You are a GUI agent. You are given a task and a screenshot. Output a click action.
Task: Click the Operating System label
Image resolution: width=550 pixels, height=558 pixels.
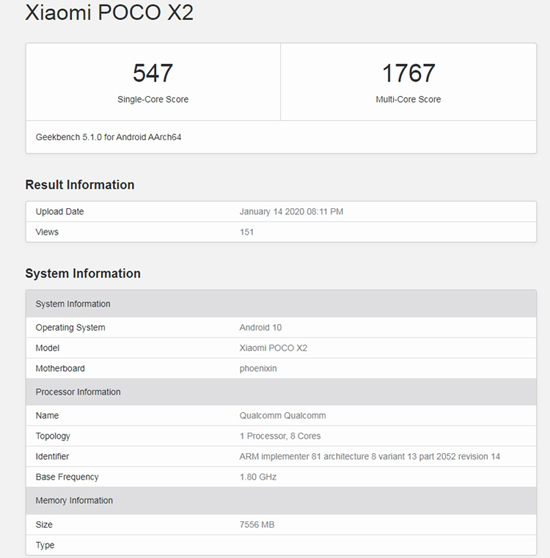click(x=70, y=327)
